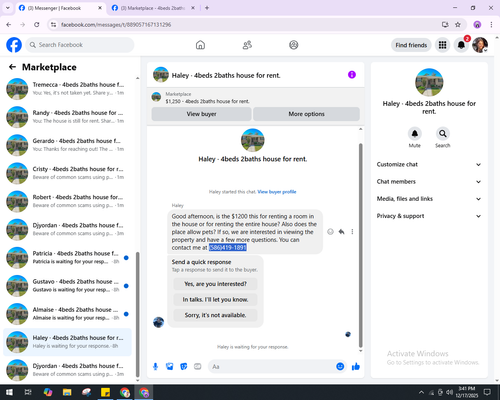Open the notifications bell icon
The height and width of the screenshot is (400, 500).
[461, 45]
